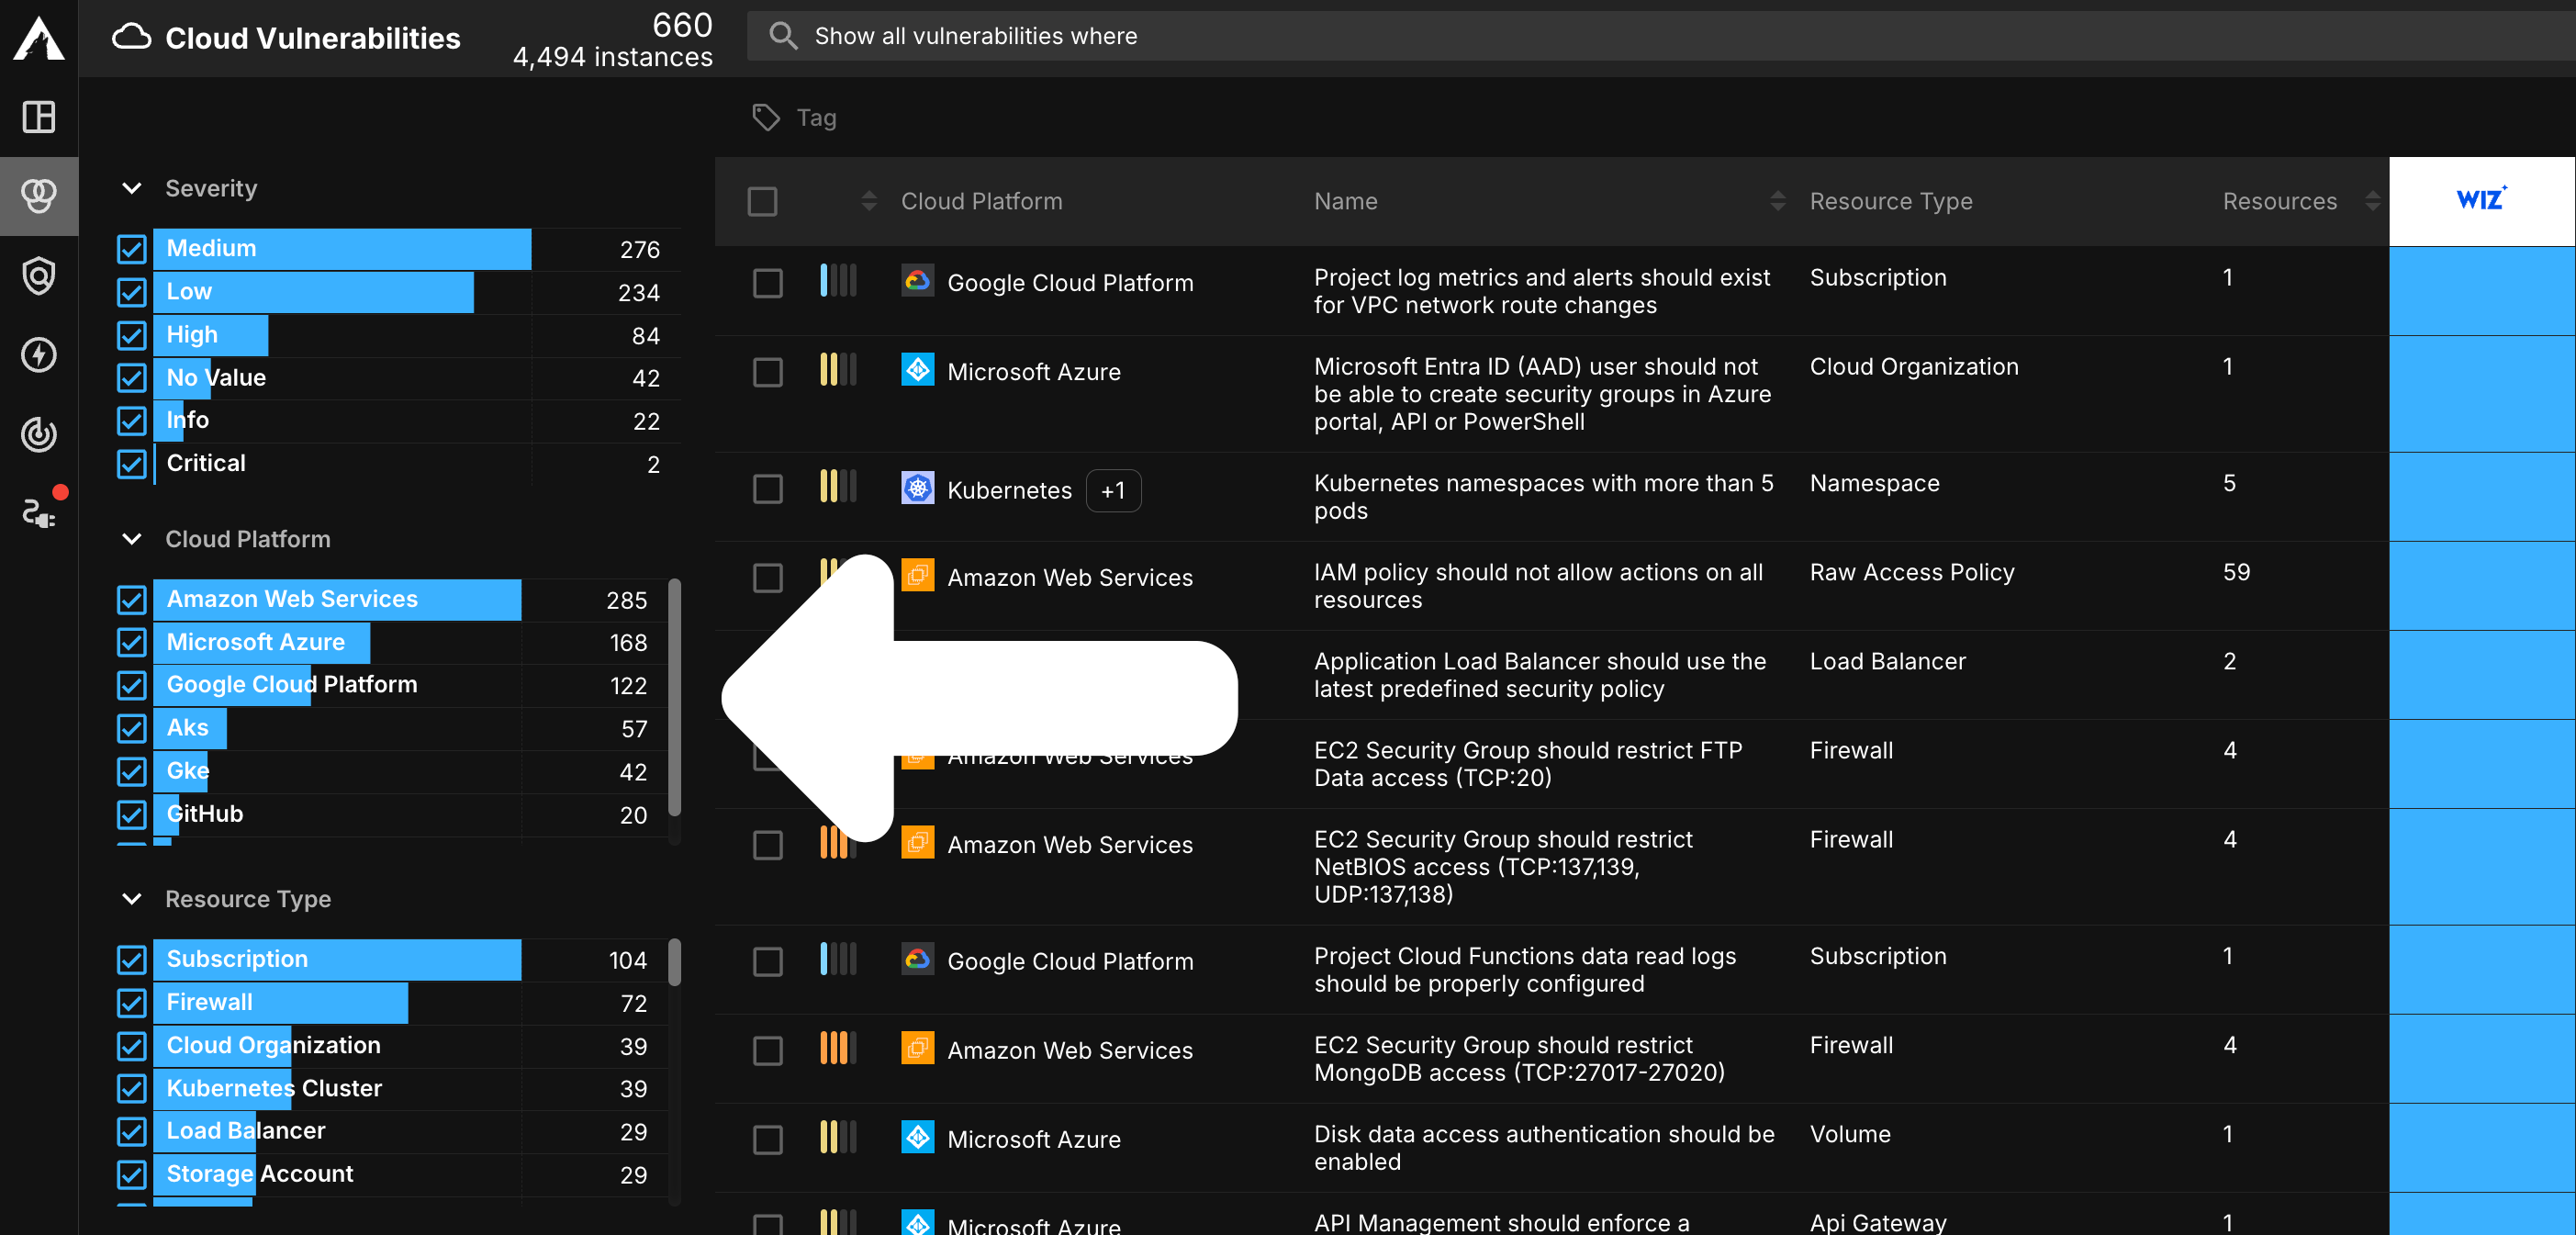Click the Kubernetes icon in namespaces row

(917, 488)
